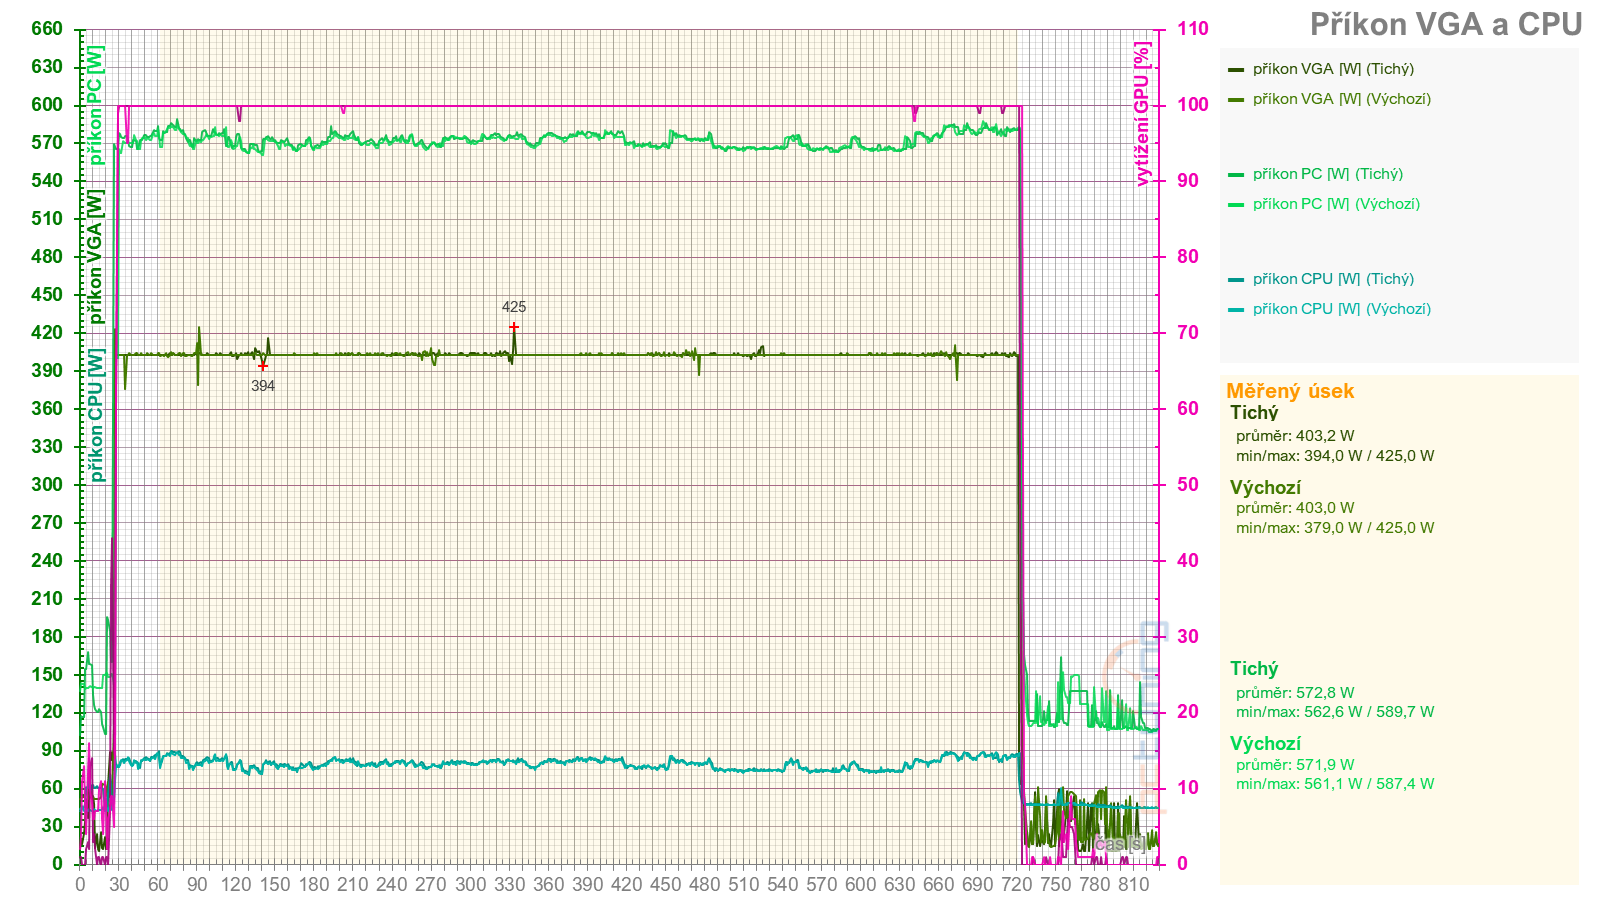The width and height of the screenshot is (1599, 897).
Task: Click VGA Tichý average 403,2 W
Action: pyautogui.click(x=1295, y=436)
